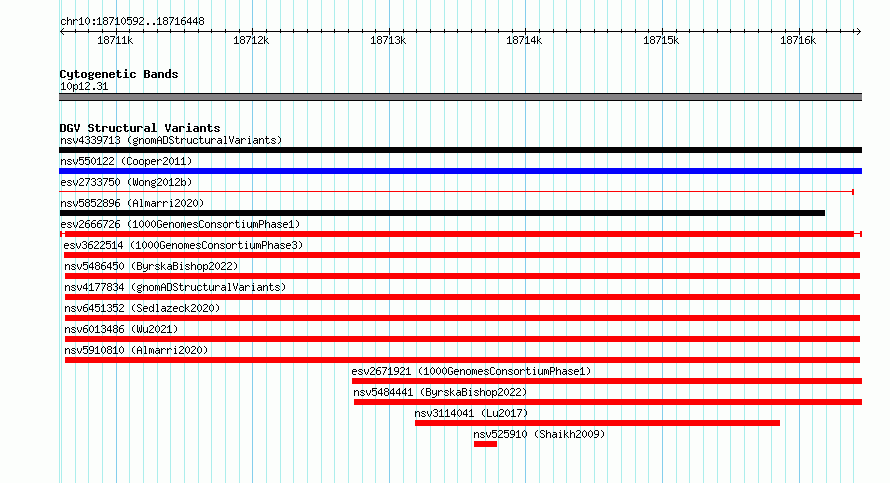This screenshot has height=483, width=890.
Task: Open nsv525910 (Shaikh2009) label
Action: click(539, 434)
